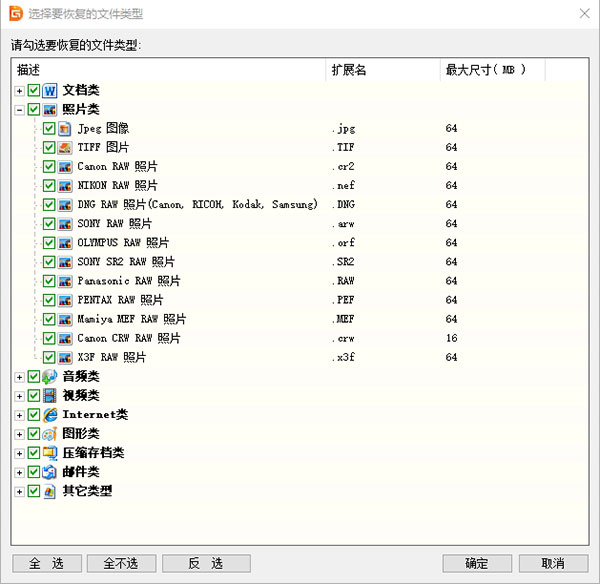Click the max size value 16

coord(452,338)
